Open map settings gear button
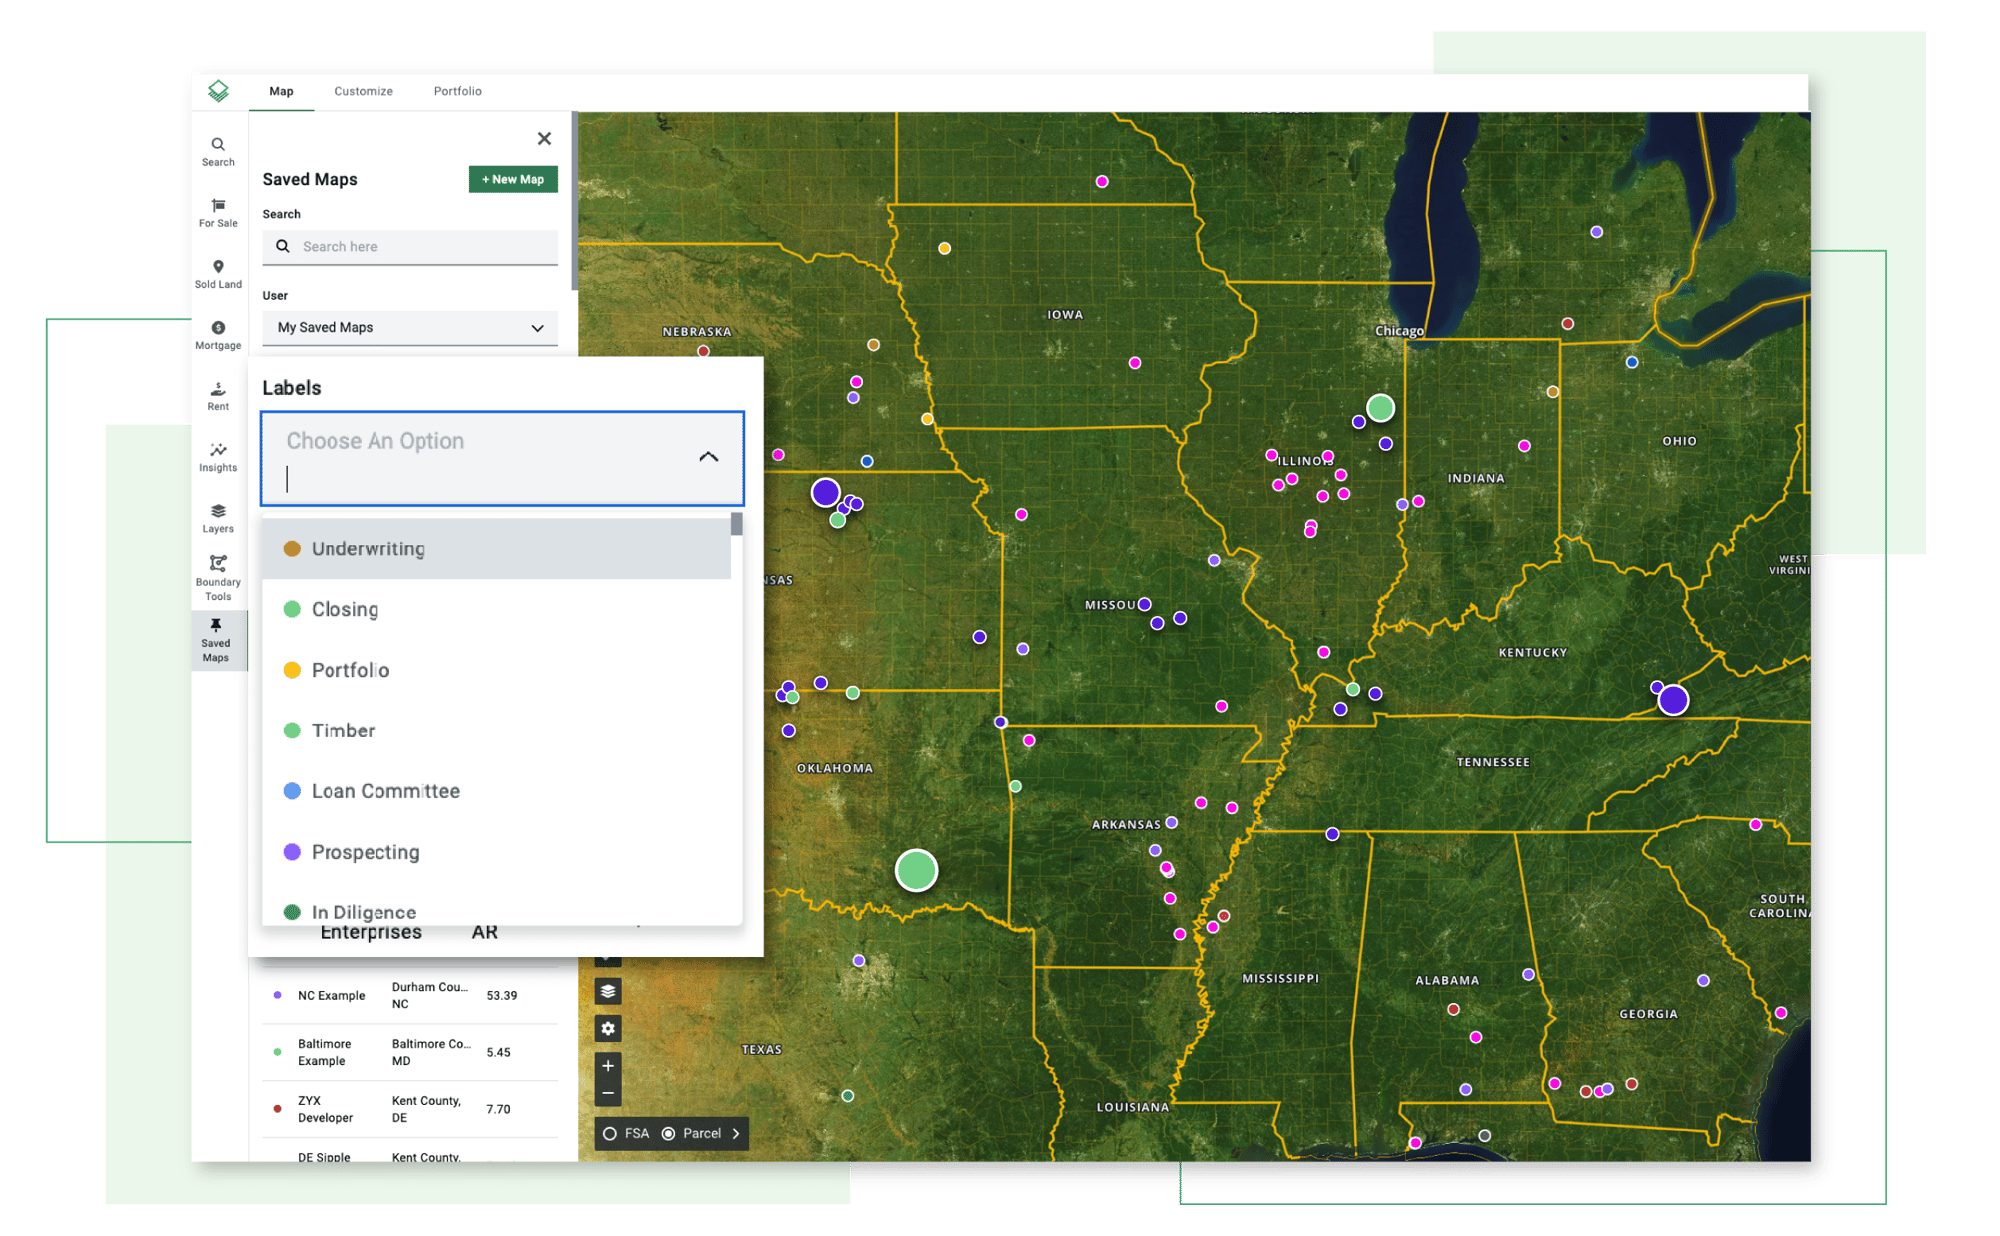Image resolution: width=2000 pixels, height=1236 pixels. (x=608, y=1028)
